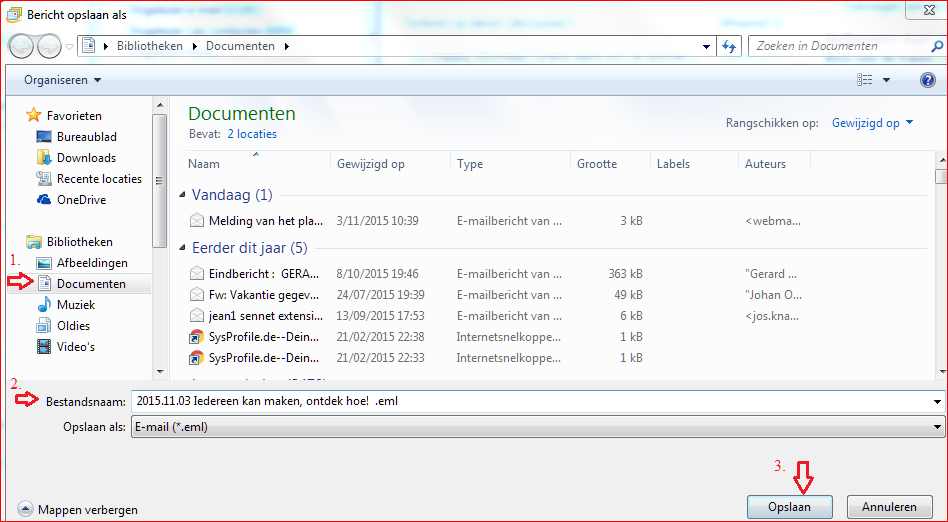Click the Opslaan button
The image size is (948, 522).
point(789,507)
